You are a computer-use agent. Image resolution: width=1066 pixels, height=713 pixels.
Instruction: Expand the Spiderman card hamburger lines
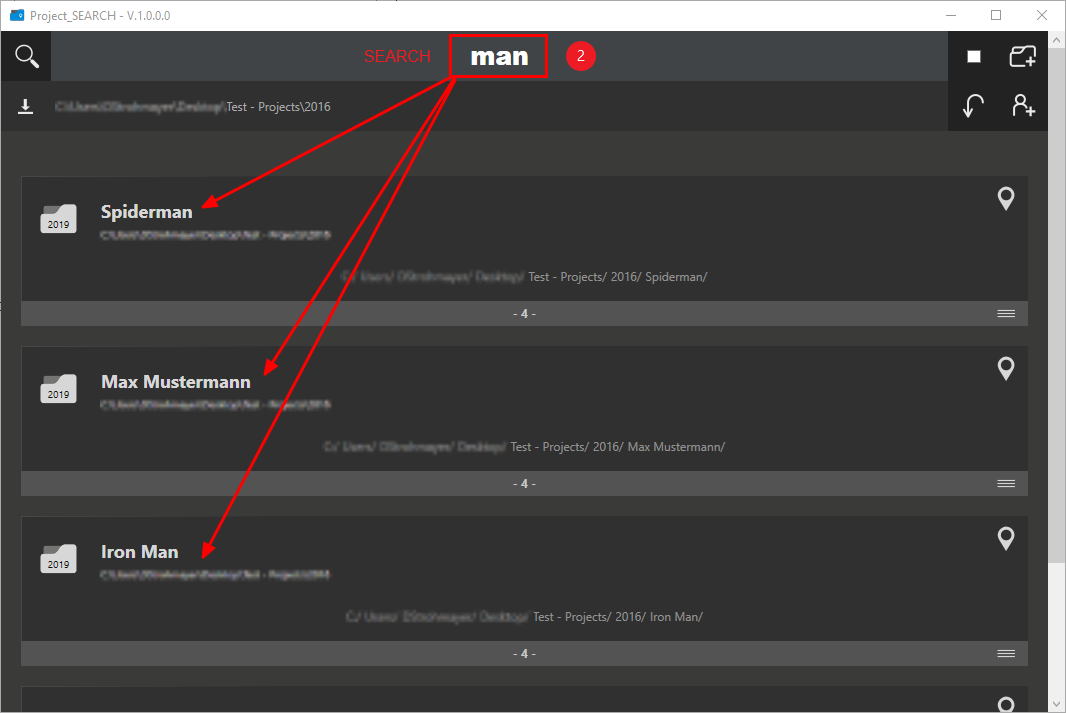tap(1006, 313)
